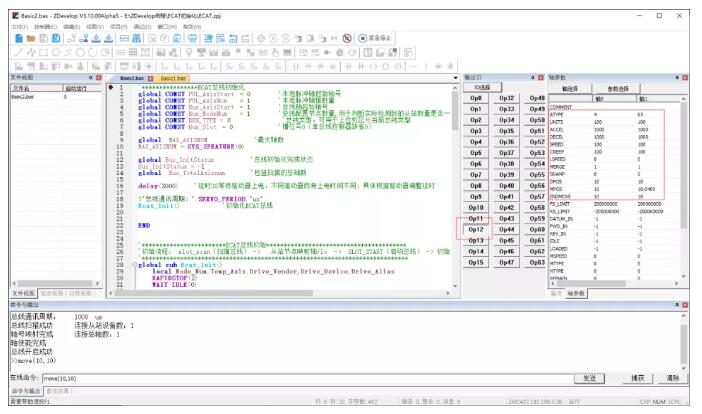Close the 命令与输出 panel with red X
702x414 pixels.
pos(685,305)
